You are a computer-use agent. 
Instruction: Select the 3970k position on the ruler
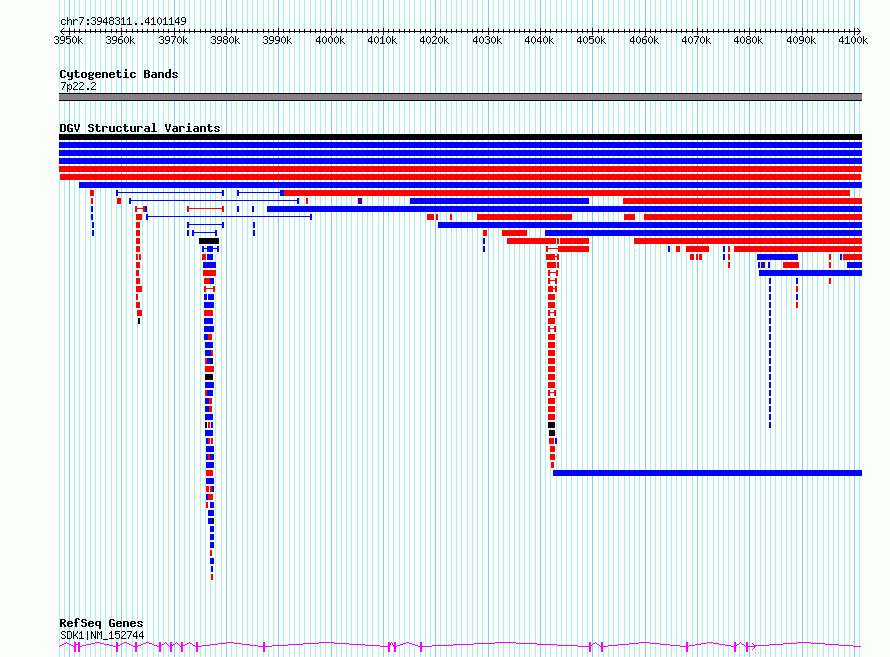[x=173, y=40]
